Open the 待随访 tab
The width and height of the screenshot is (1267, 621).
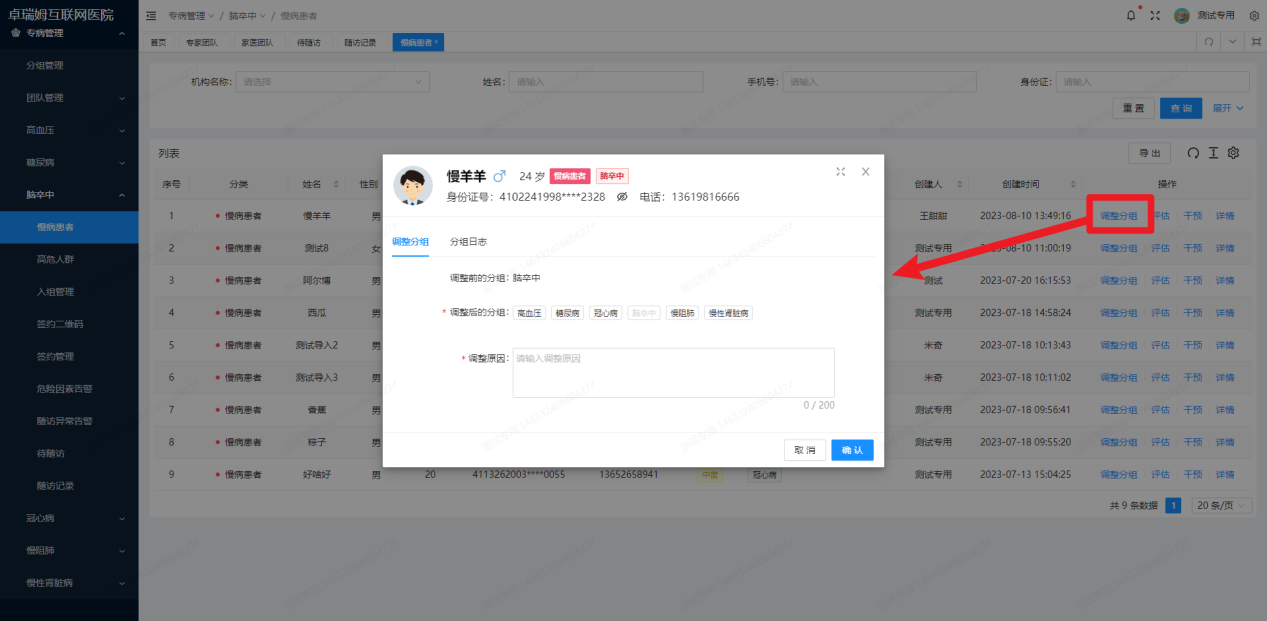[x=309, y=42]
